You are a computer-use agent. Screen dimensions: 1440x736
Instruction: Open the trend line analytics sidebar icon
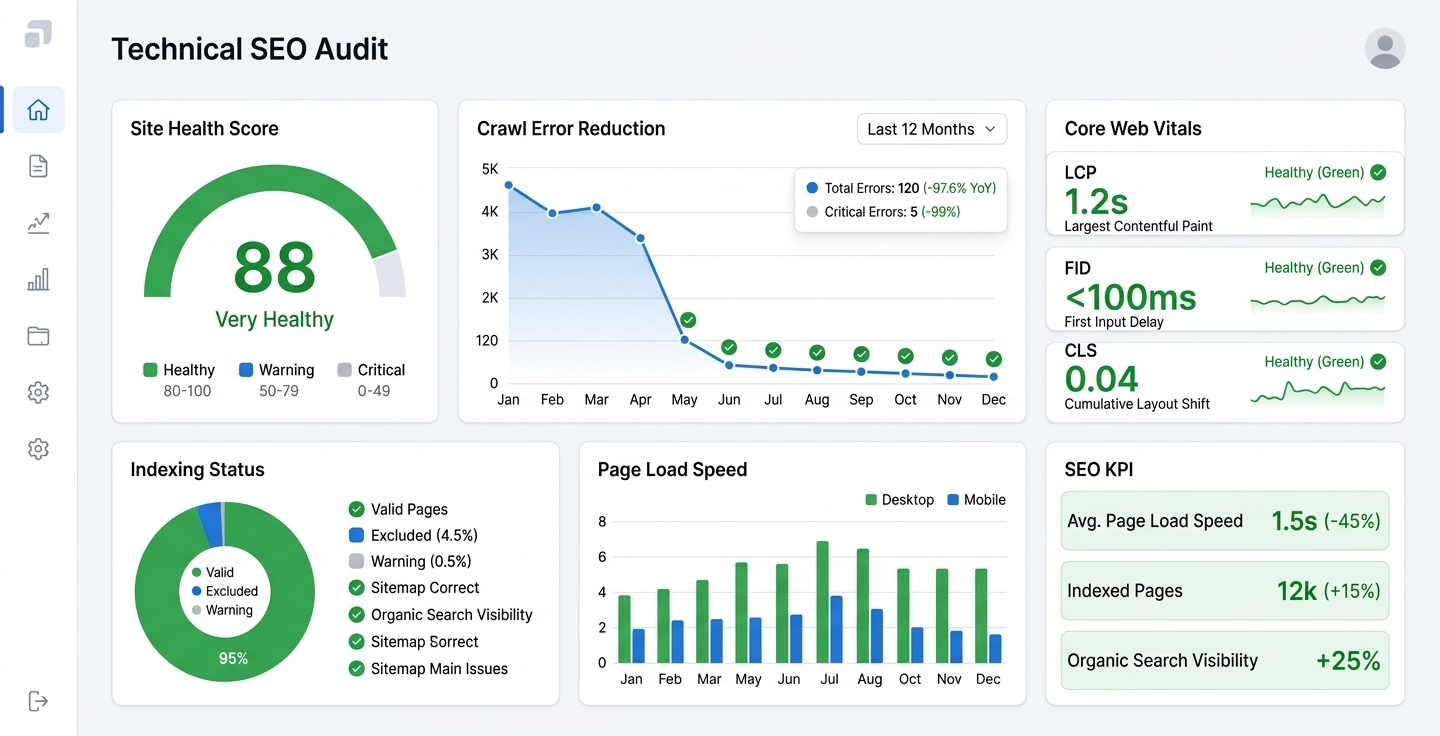click(38, 223)
